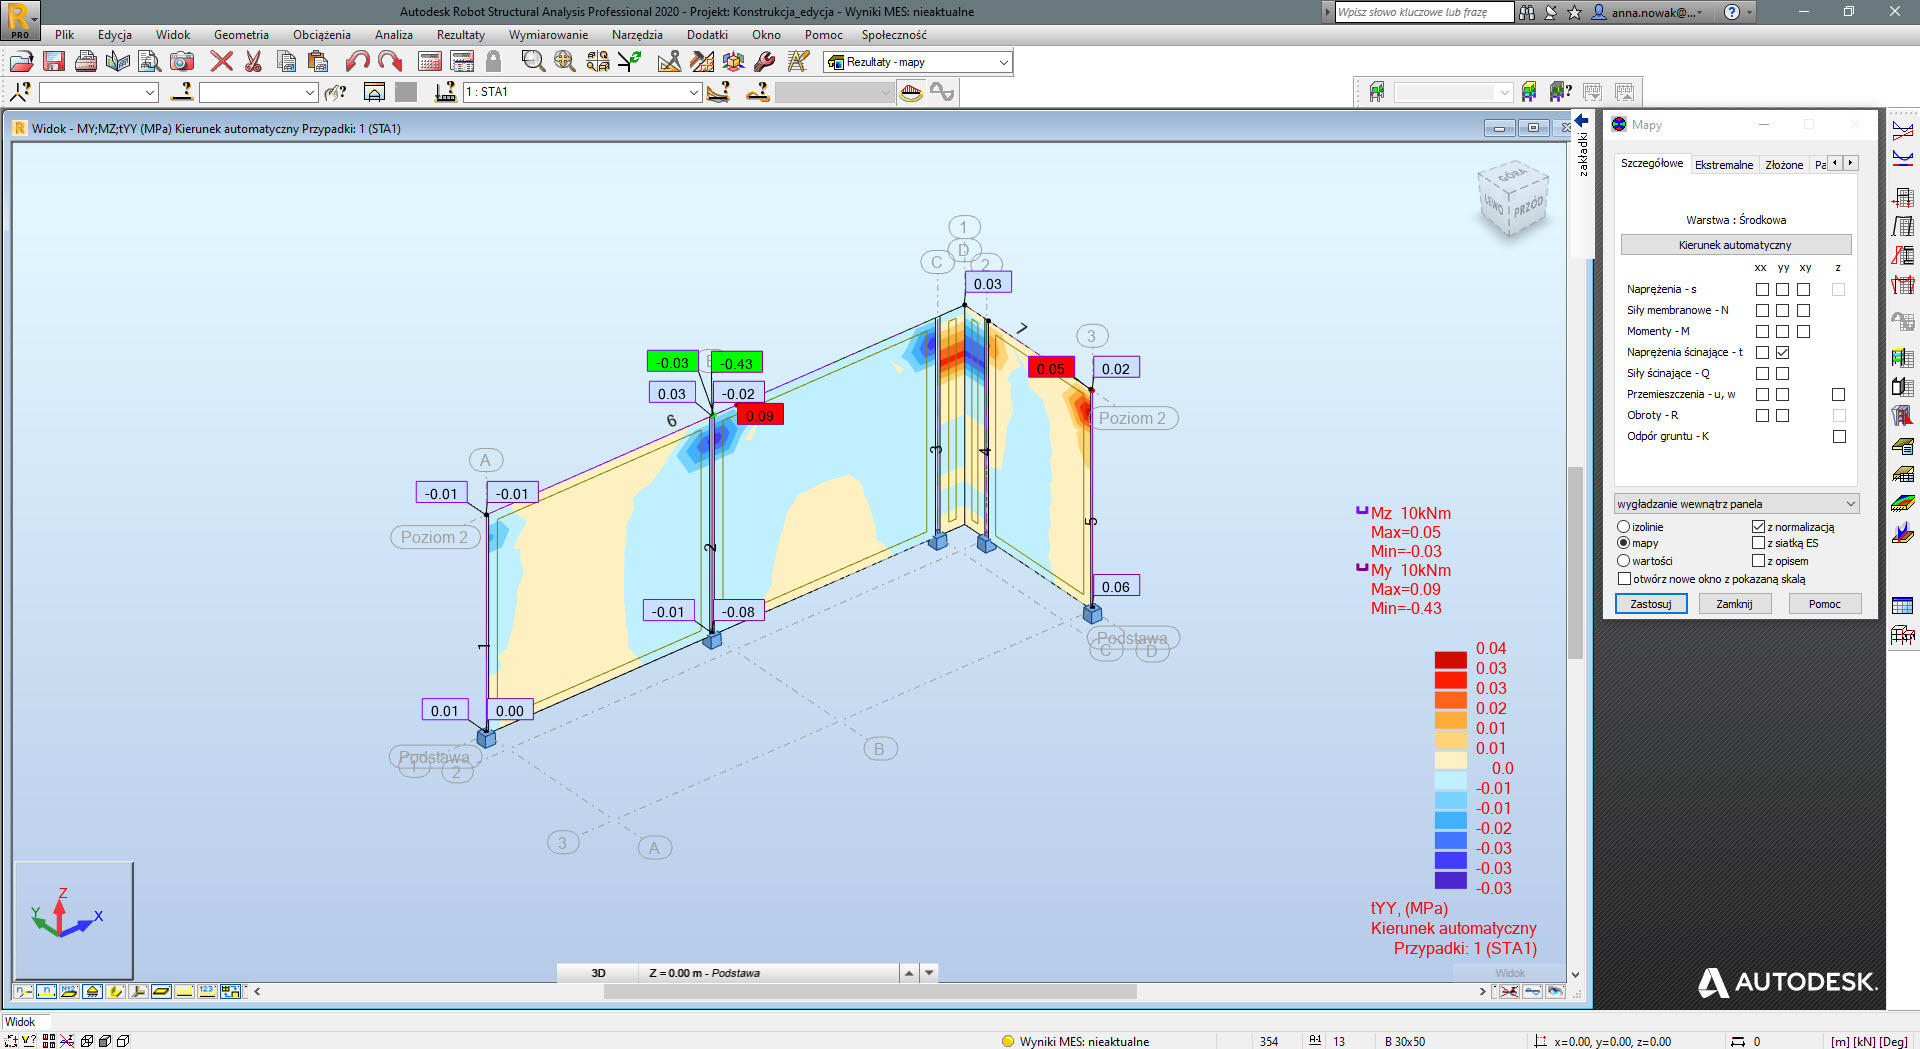Select the 'izolinie' radio button

tap(1623, 527)
